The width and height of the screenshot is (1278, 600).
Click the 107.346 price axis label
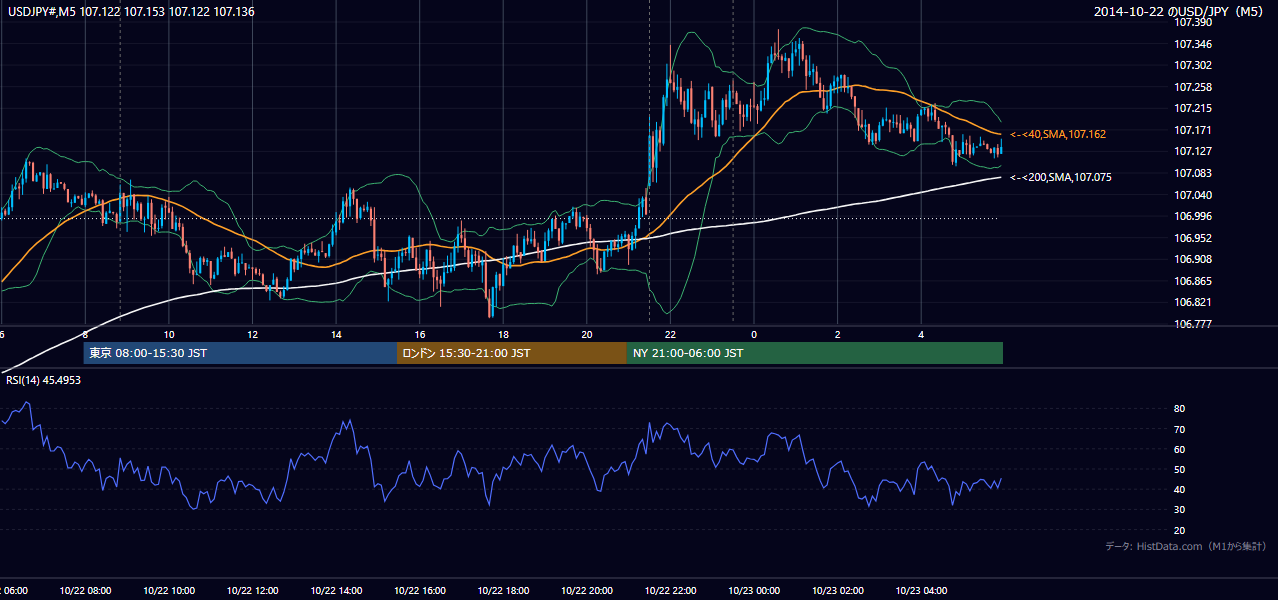click(x=1192, y=44)
